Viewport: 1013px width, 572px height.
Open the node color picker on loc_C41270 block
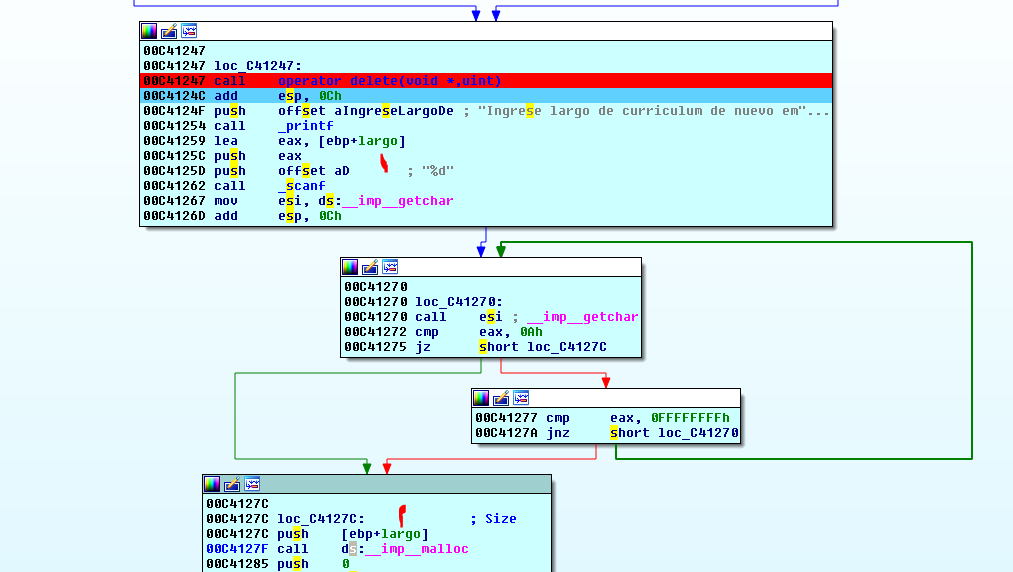pos(350,267)
